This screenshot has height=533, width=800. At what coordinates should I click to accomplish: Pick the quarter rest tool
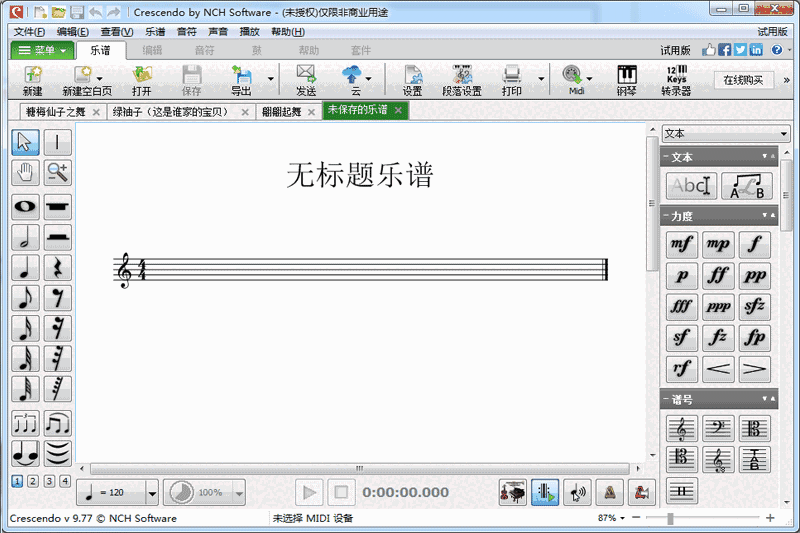58,268
